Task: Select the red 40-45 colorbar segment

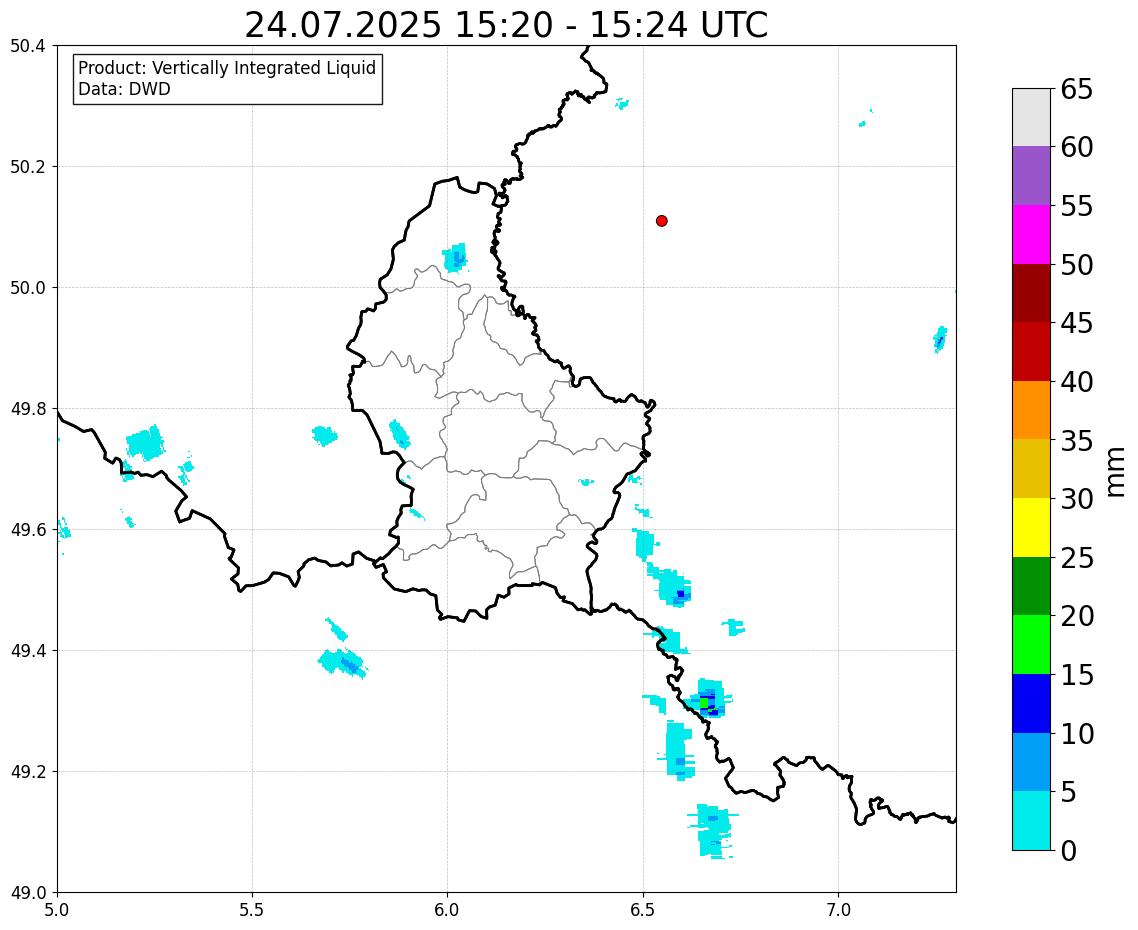Action: [1031, 351]
